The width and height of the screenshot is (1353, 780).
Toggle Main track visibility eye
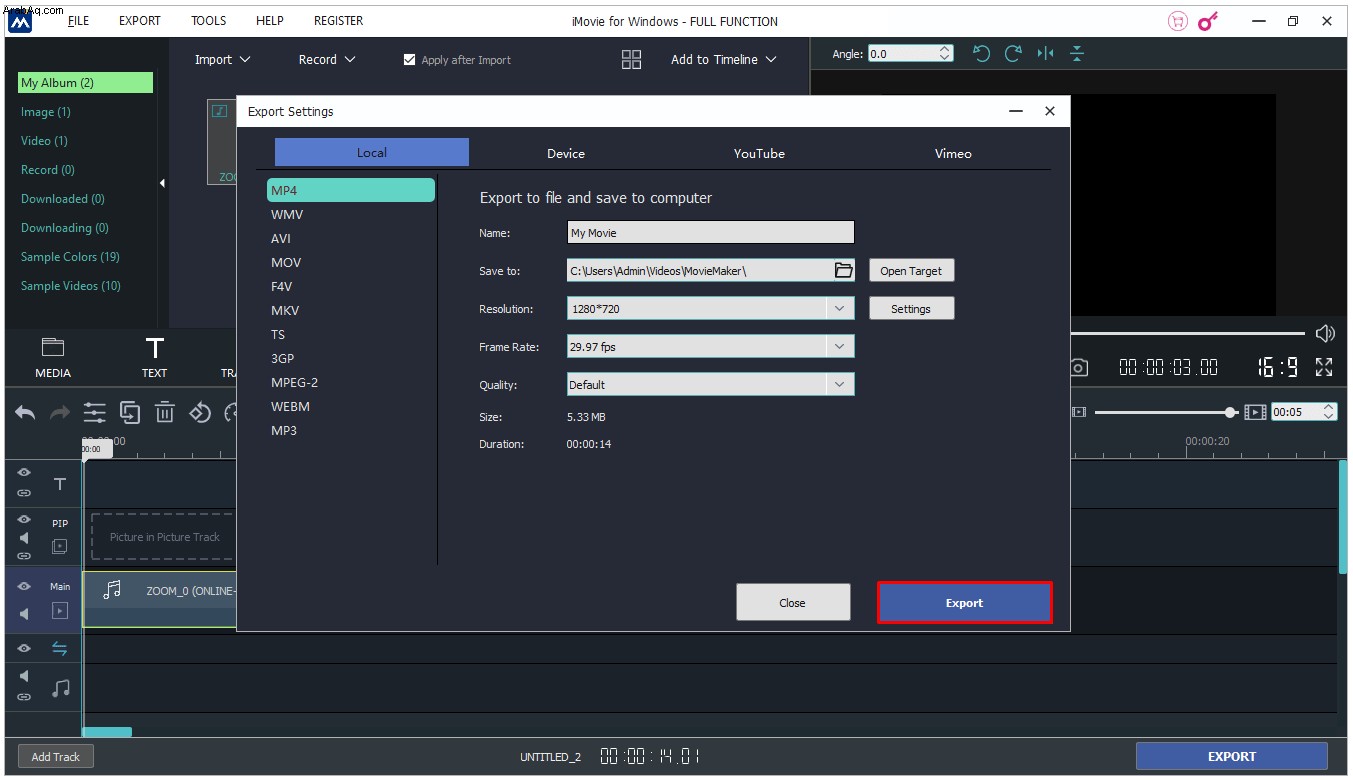tap(24, 587)
